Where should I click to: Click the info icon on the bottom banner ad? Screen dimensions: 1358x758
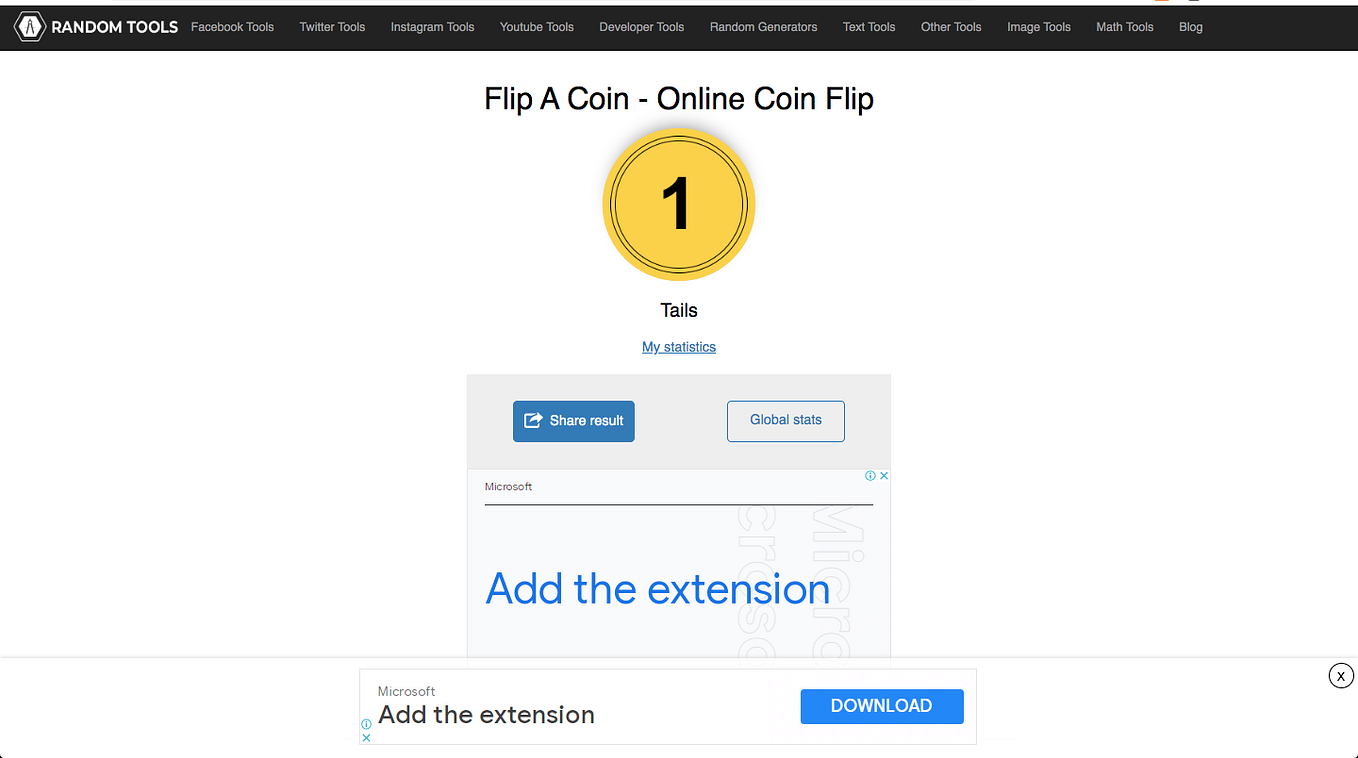pos(366,726)
